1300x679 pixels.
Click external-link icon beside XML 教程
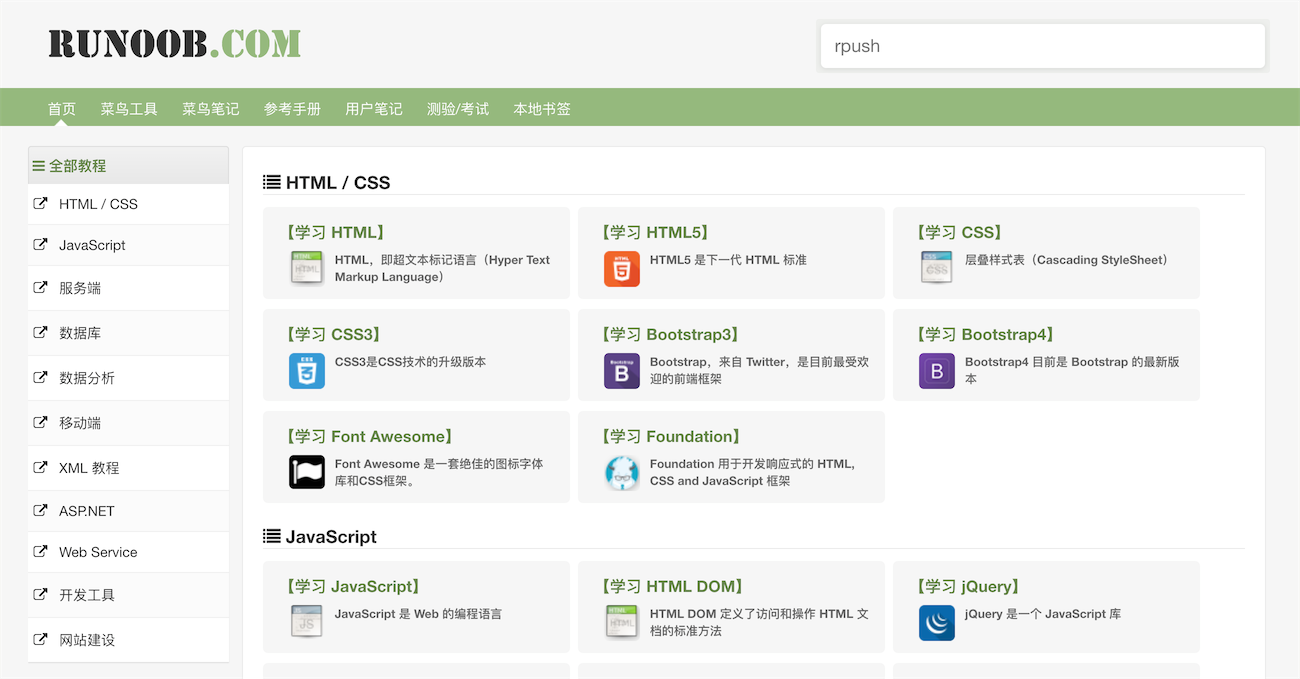click(41, 468)
